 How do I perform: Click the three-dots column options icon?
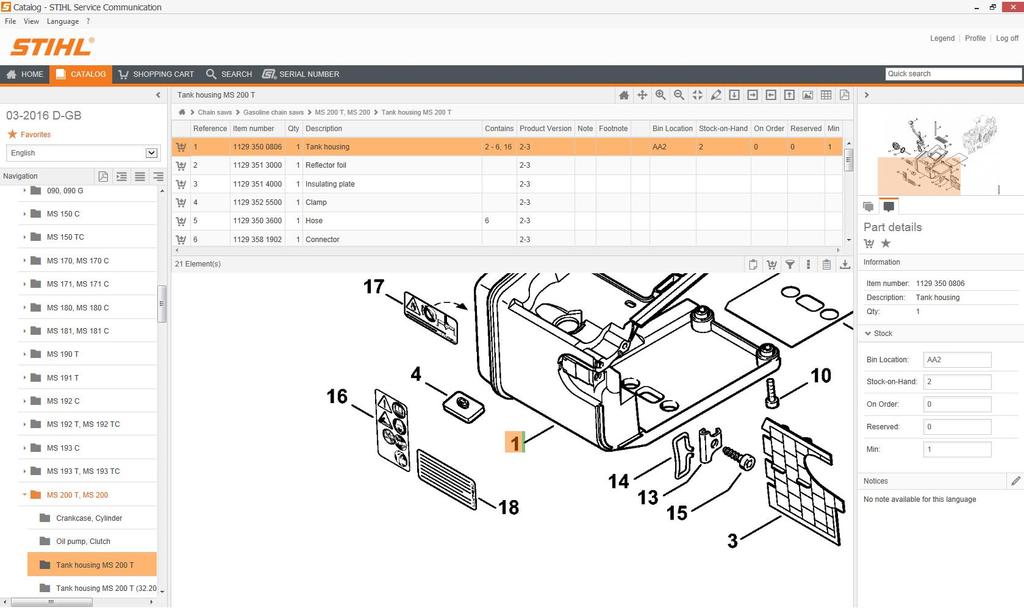coord(808,264)
